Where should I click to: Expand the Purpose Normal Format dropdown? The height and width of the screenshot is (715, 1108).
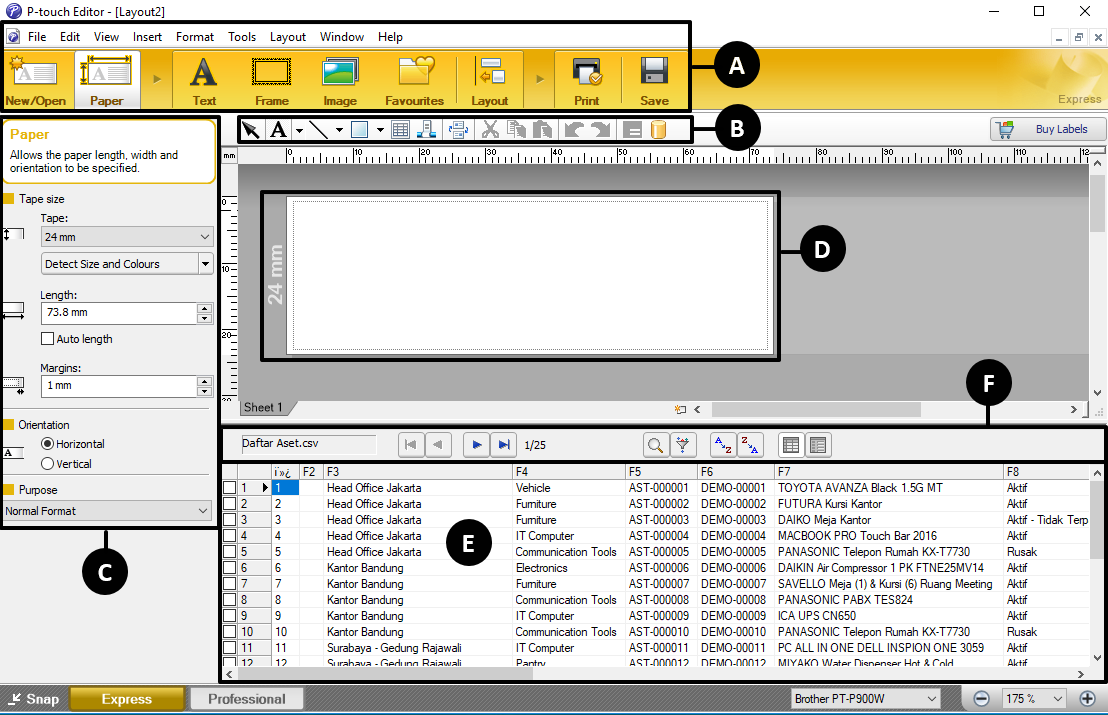106,511
